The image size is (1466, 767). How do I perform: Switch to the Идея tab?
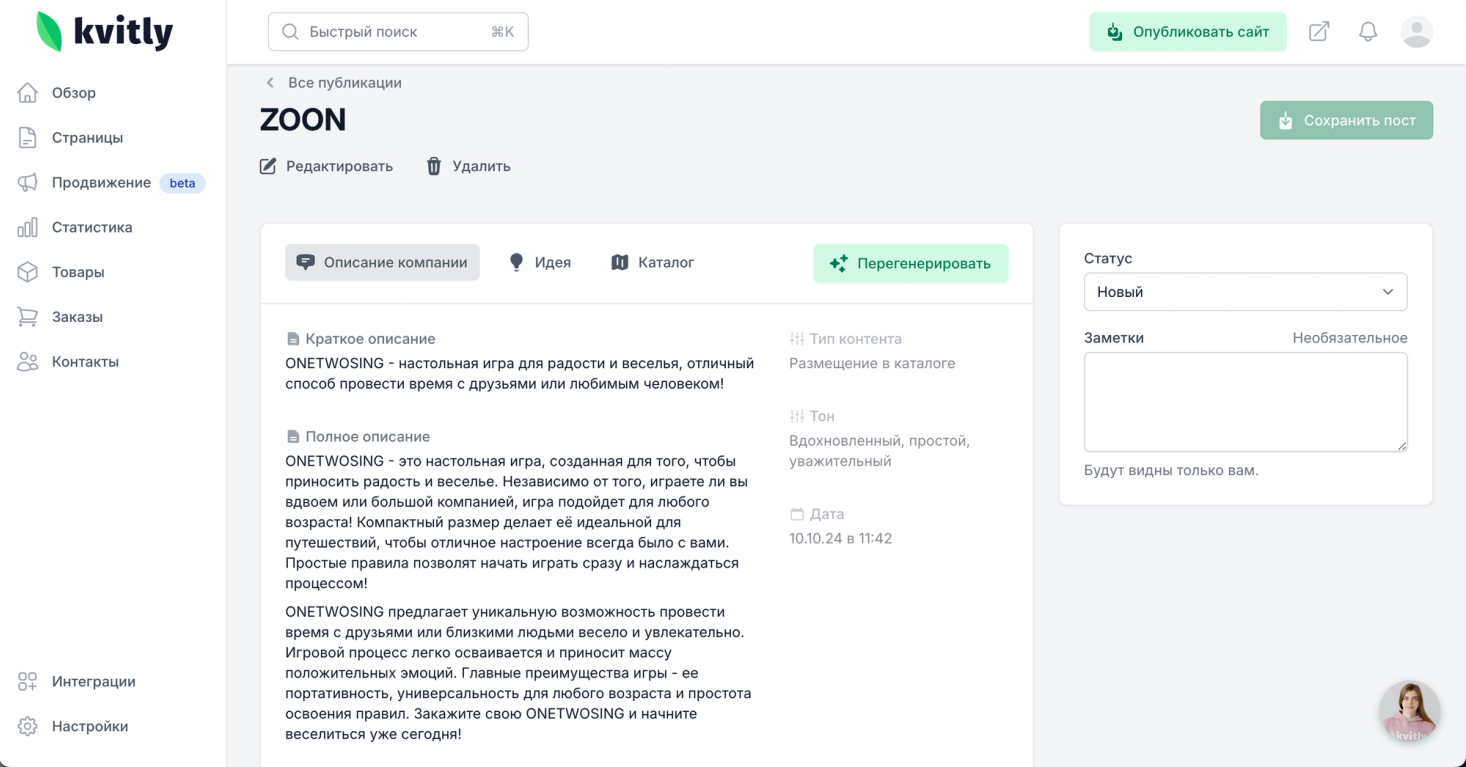pos(540,262)
